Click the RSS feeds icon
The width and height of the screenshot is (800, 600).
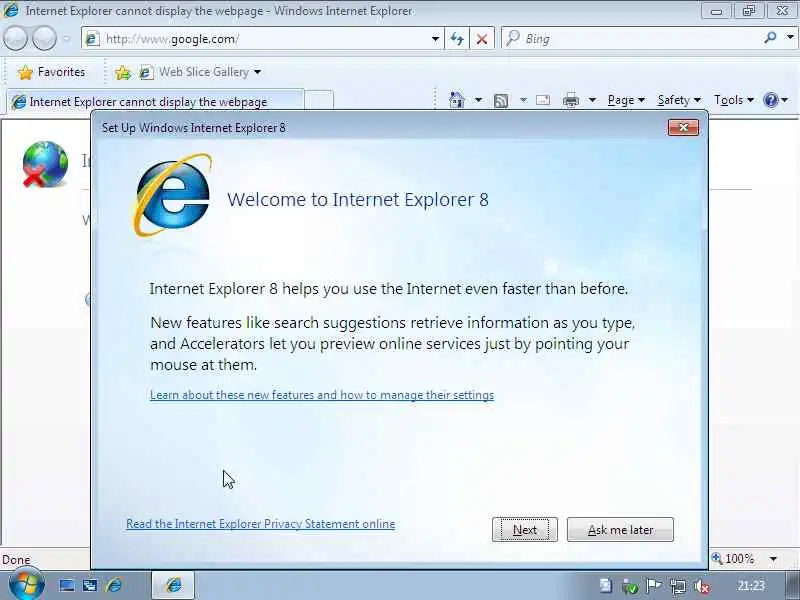pos(501,101)
